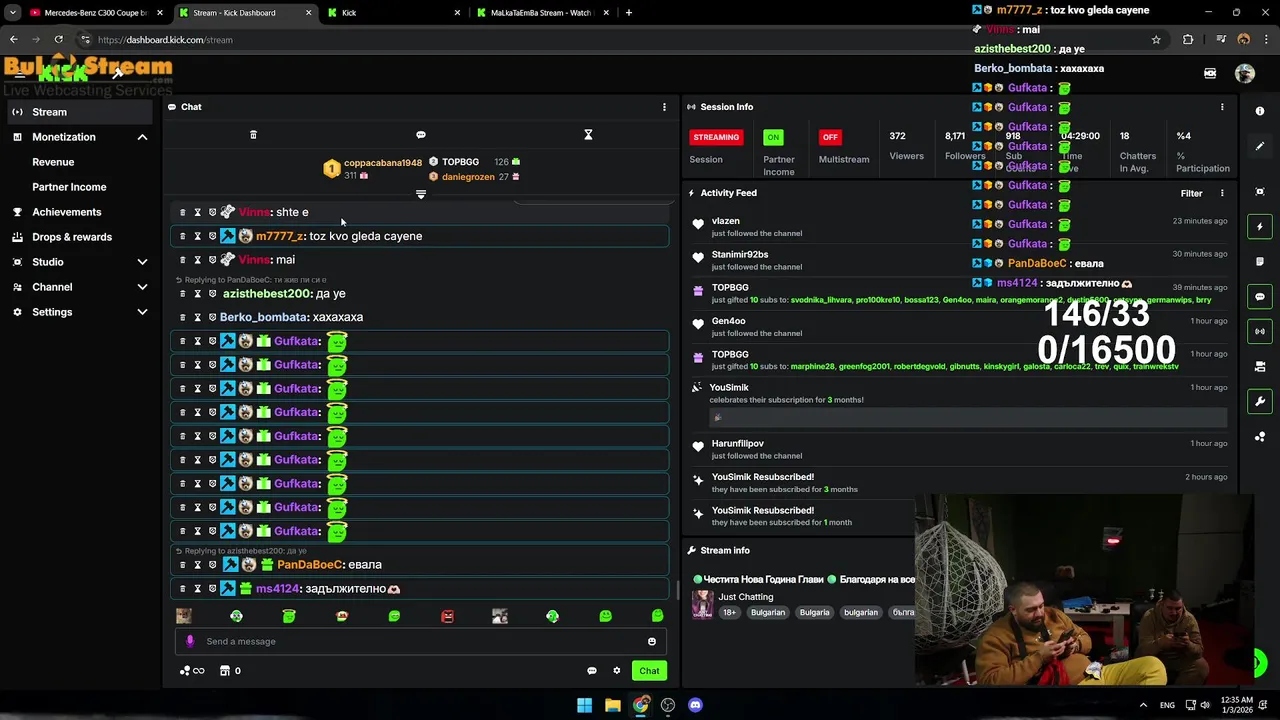This screenshot has width=1280, height=720.
Task: Expand the Channel sidebar section
Action: (x=142, y=287)
